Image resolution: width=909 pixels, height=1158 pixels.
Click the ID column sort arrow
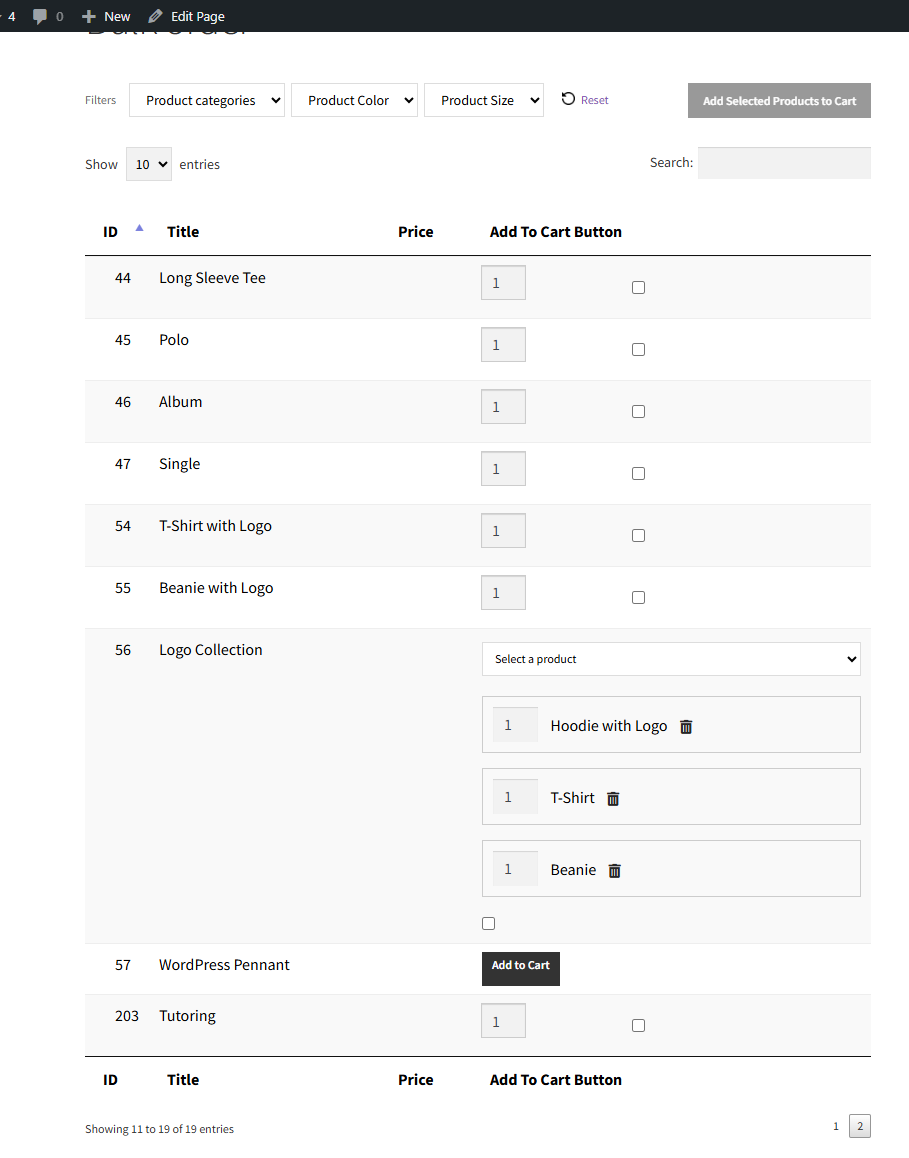138,226
